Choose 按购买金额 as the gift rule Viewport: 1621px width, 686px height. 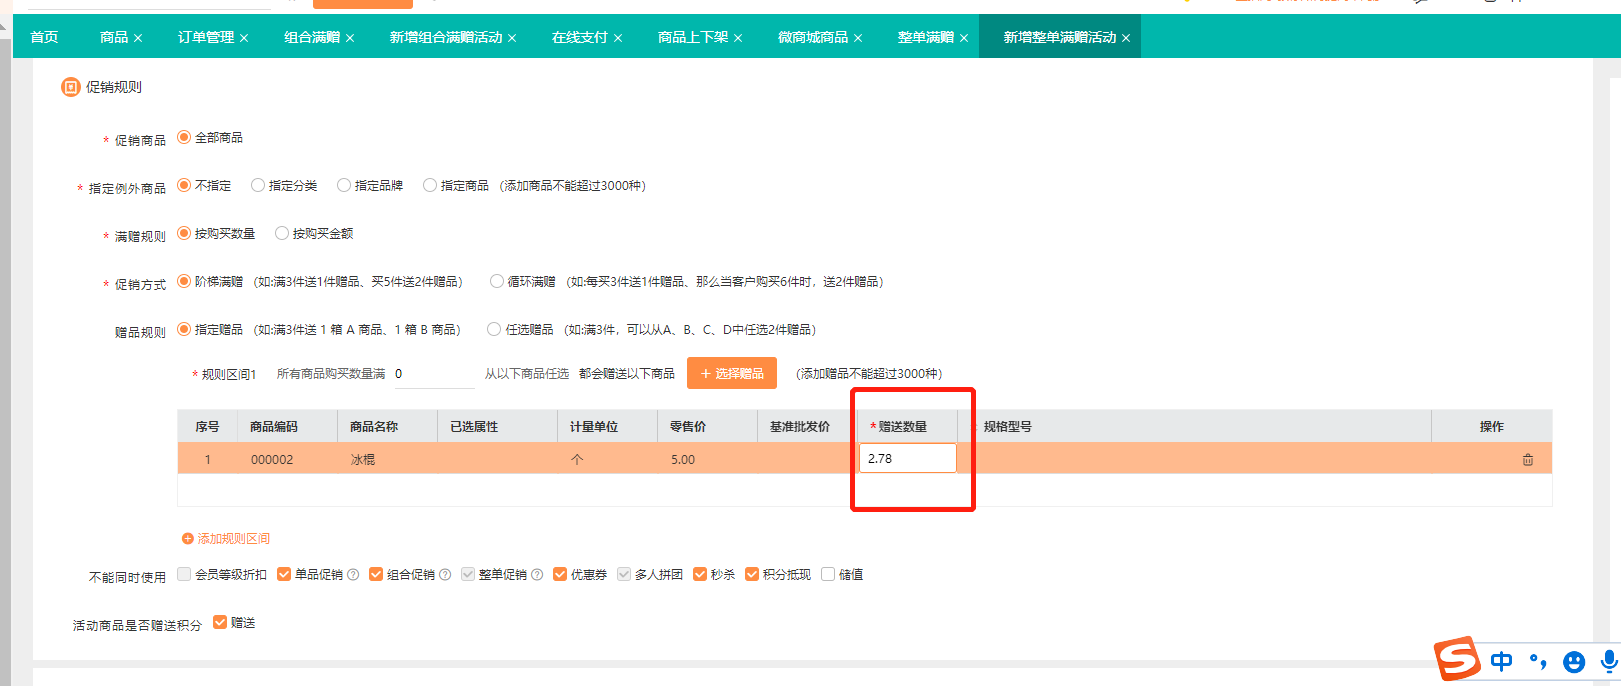tap(282, 234)
